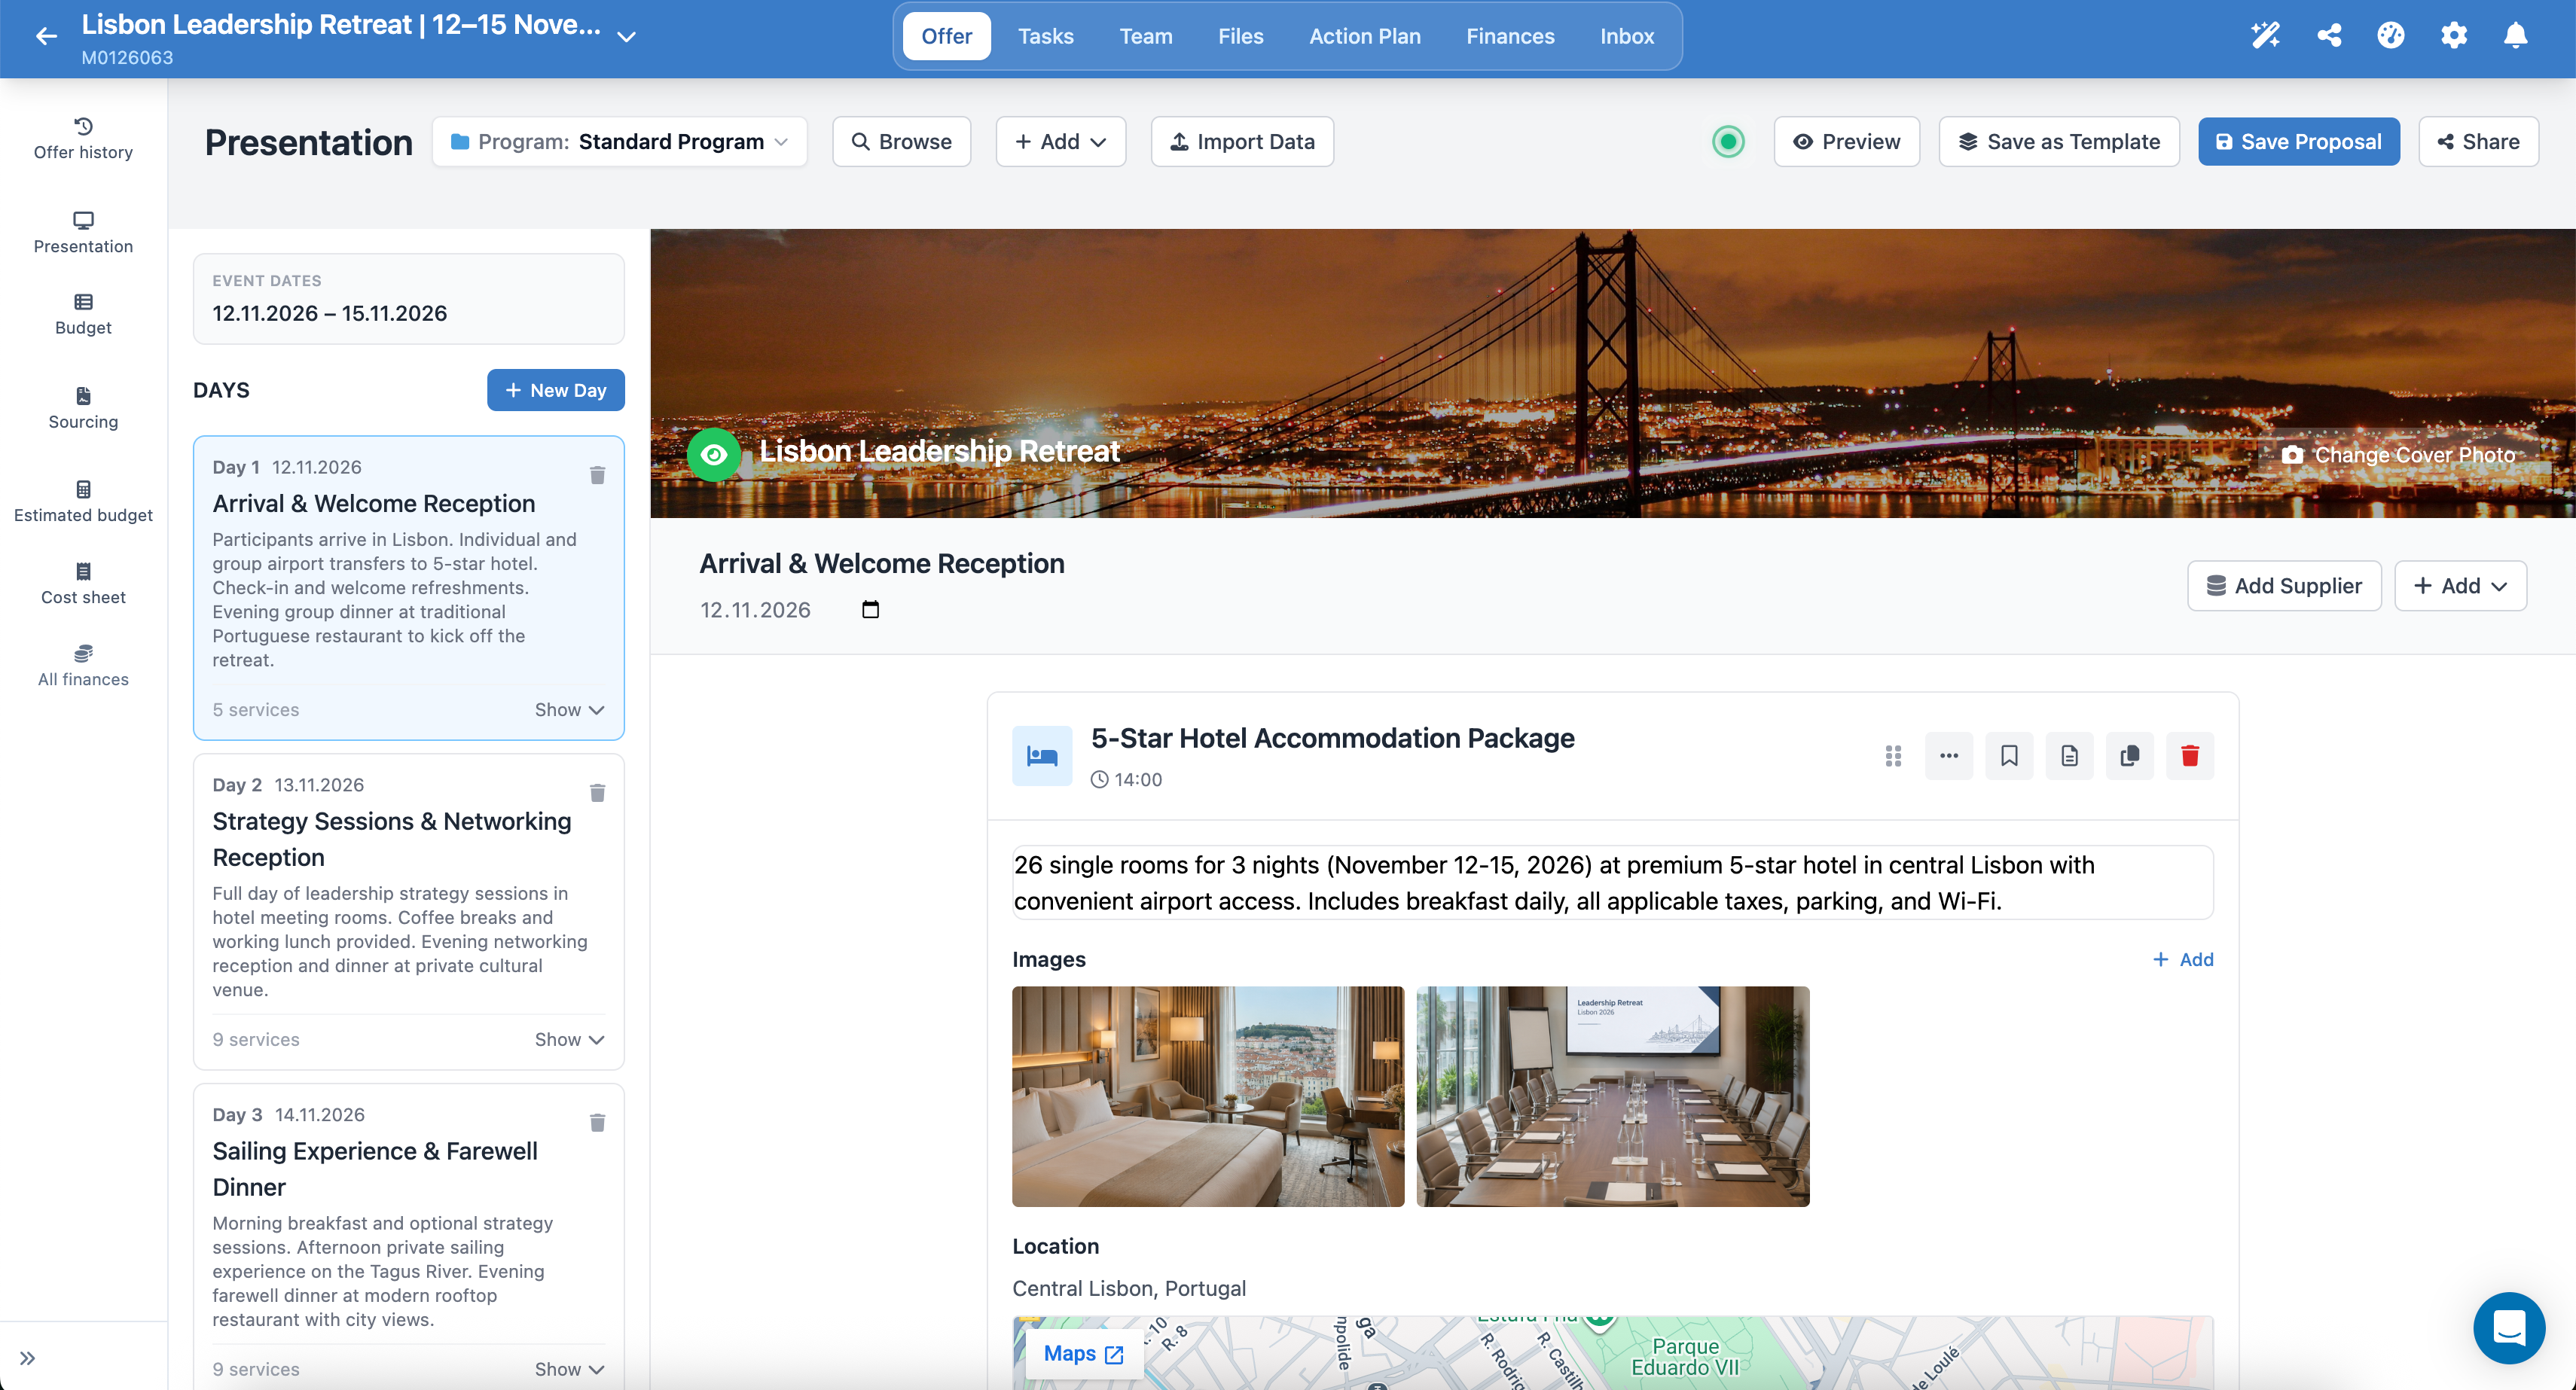
Task: Open the Inbox tab
Action: coord(1626,36)
